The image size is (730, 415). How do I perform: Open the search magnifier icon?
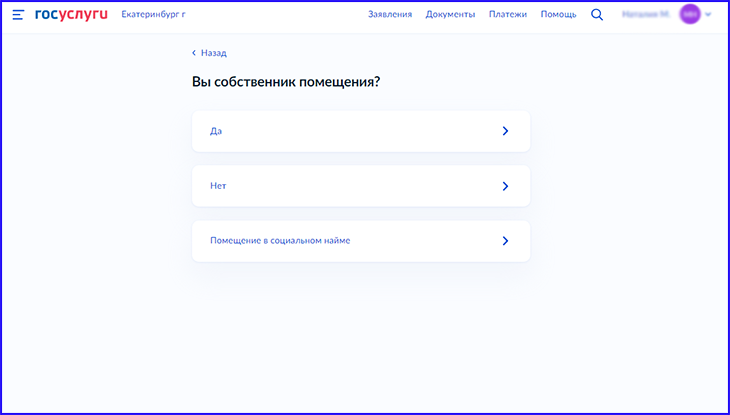597,15
